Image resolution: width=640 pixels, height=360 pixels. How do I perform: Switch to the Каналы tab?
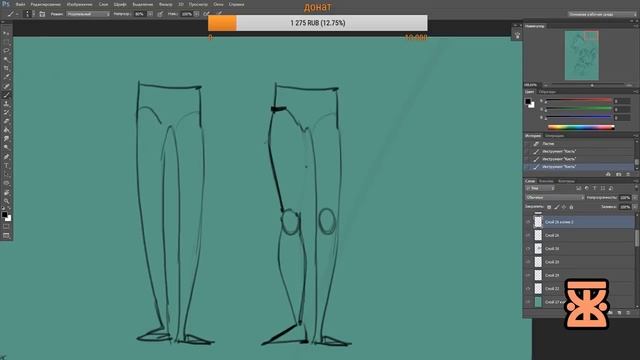coord(546,181)
